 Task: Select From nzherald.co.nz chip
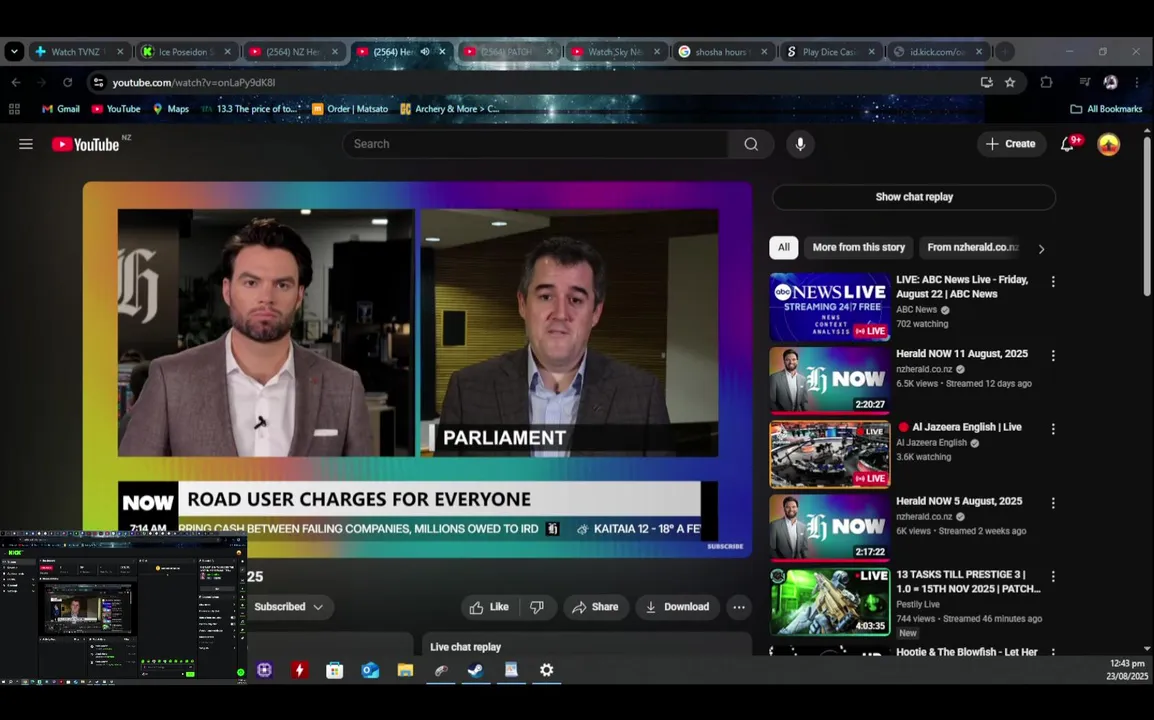point(972,247)
